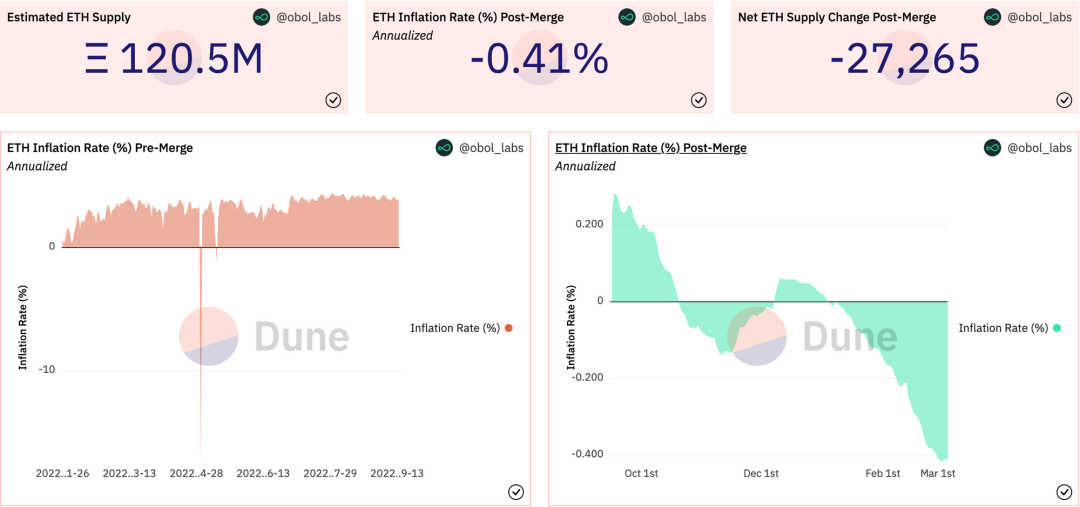1080x507 pixels.
Task: Click obol_labs avatar on the -0.41% counter card
Action: 627,17
